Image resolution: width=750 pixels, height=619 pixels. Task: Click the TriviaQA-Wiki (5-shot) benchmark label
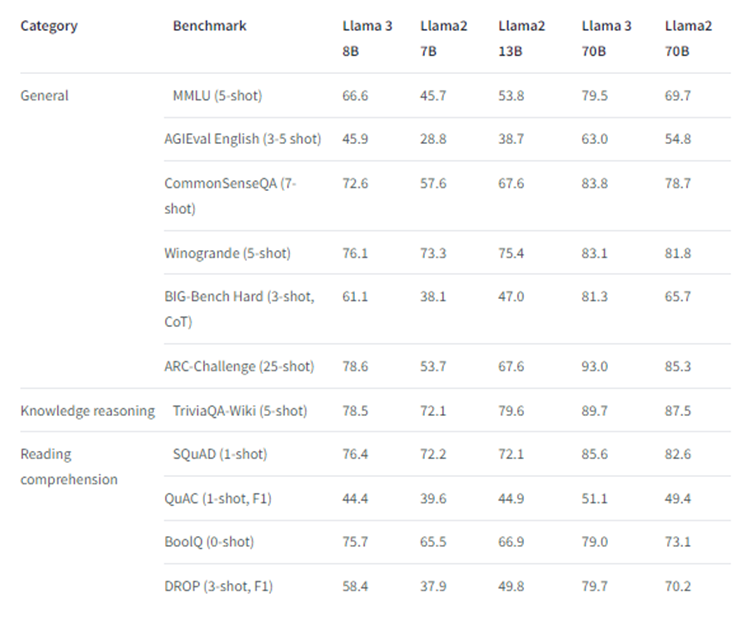pyautogui.click(x=240, y=411)
